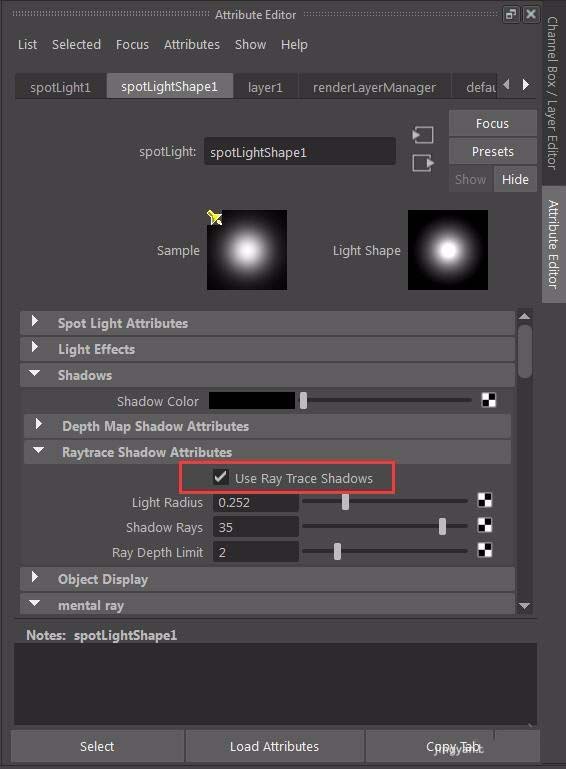Image resolution: width=566 pixels, height=769 pixels.
Task: Click the black Shadow Color swatch
Action: [252, 400]
